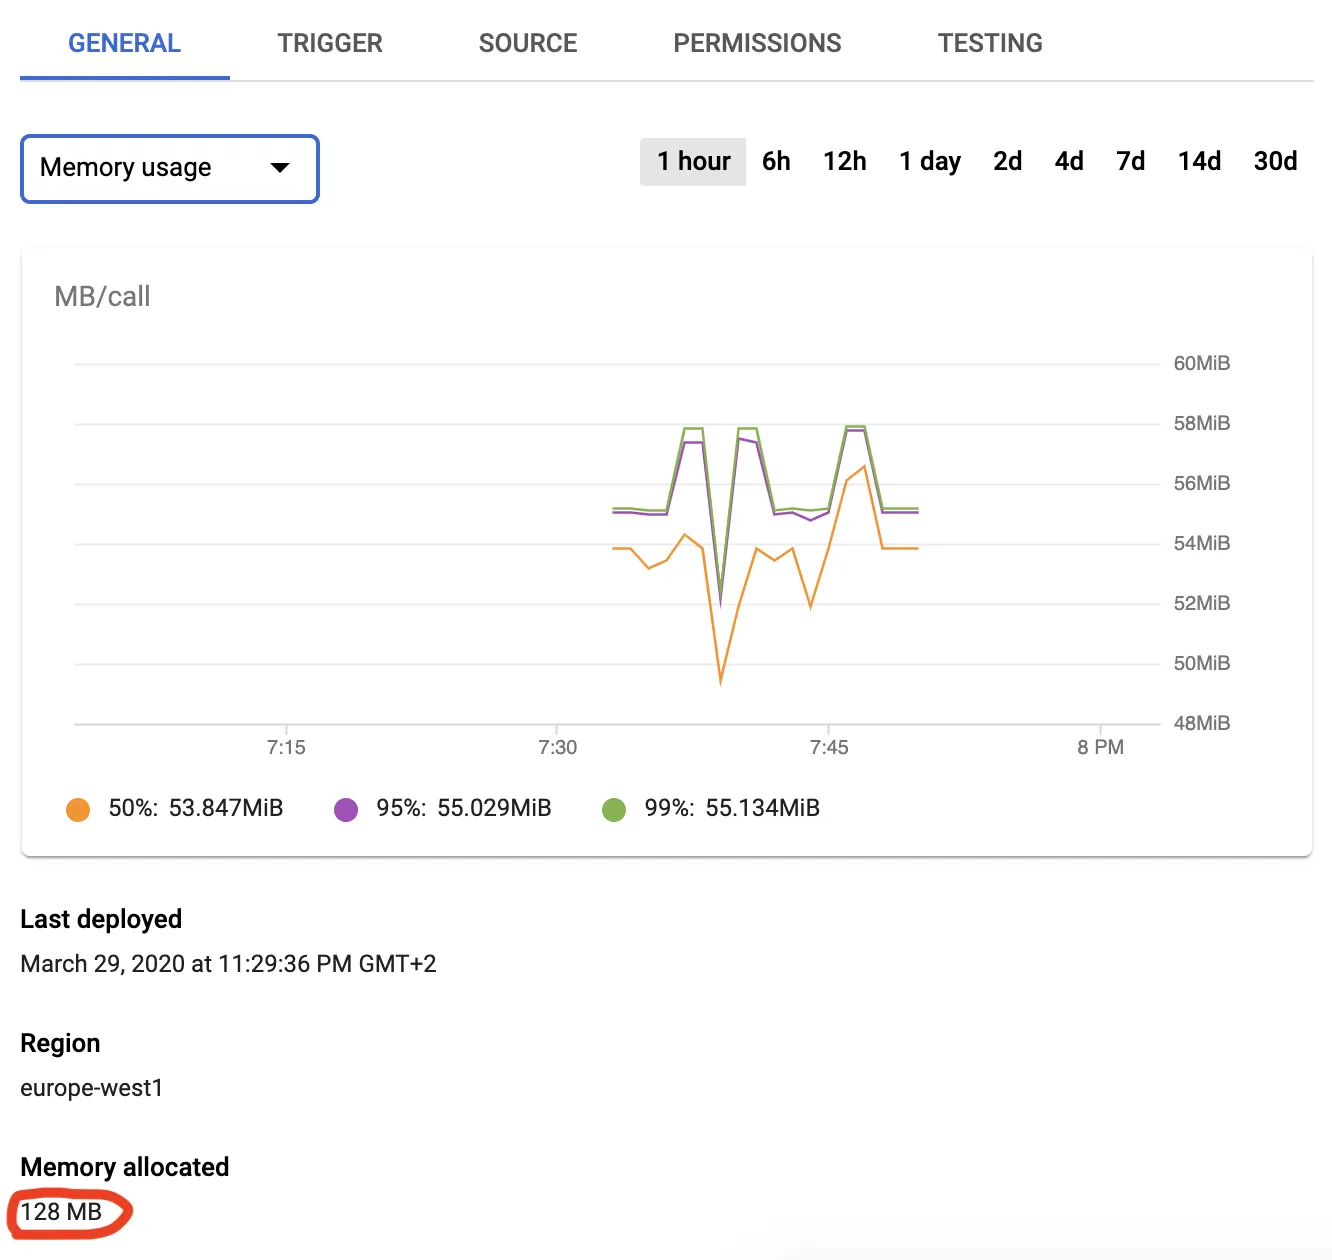Select the 4d time range

(1069, 161)
